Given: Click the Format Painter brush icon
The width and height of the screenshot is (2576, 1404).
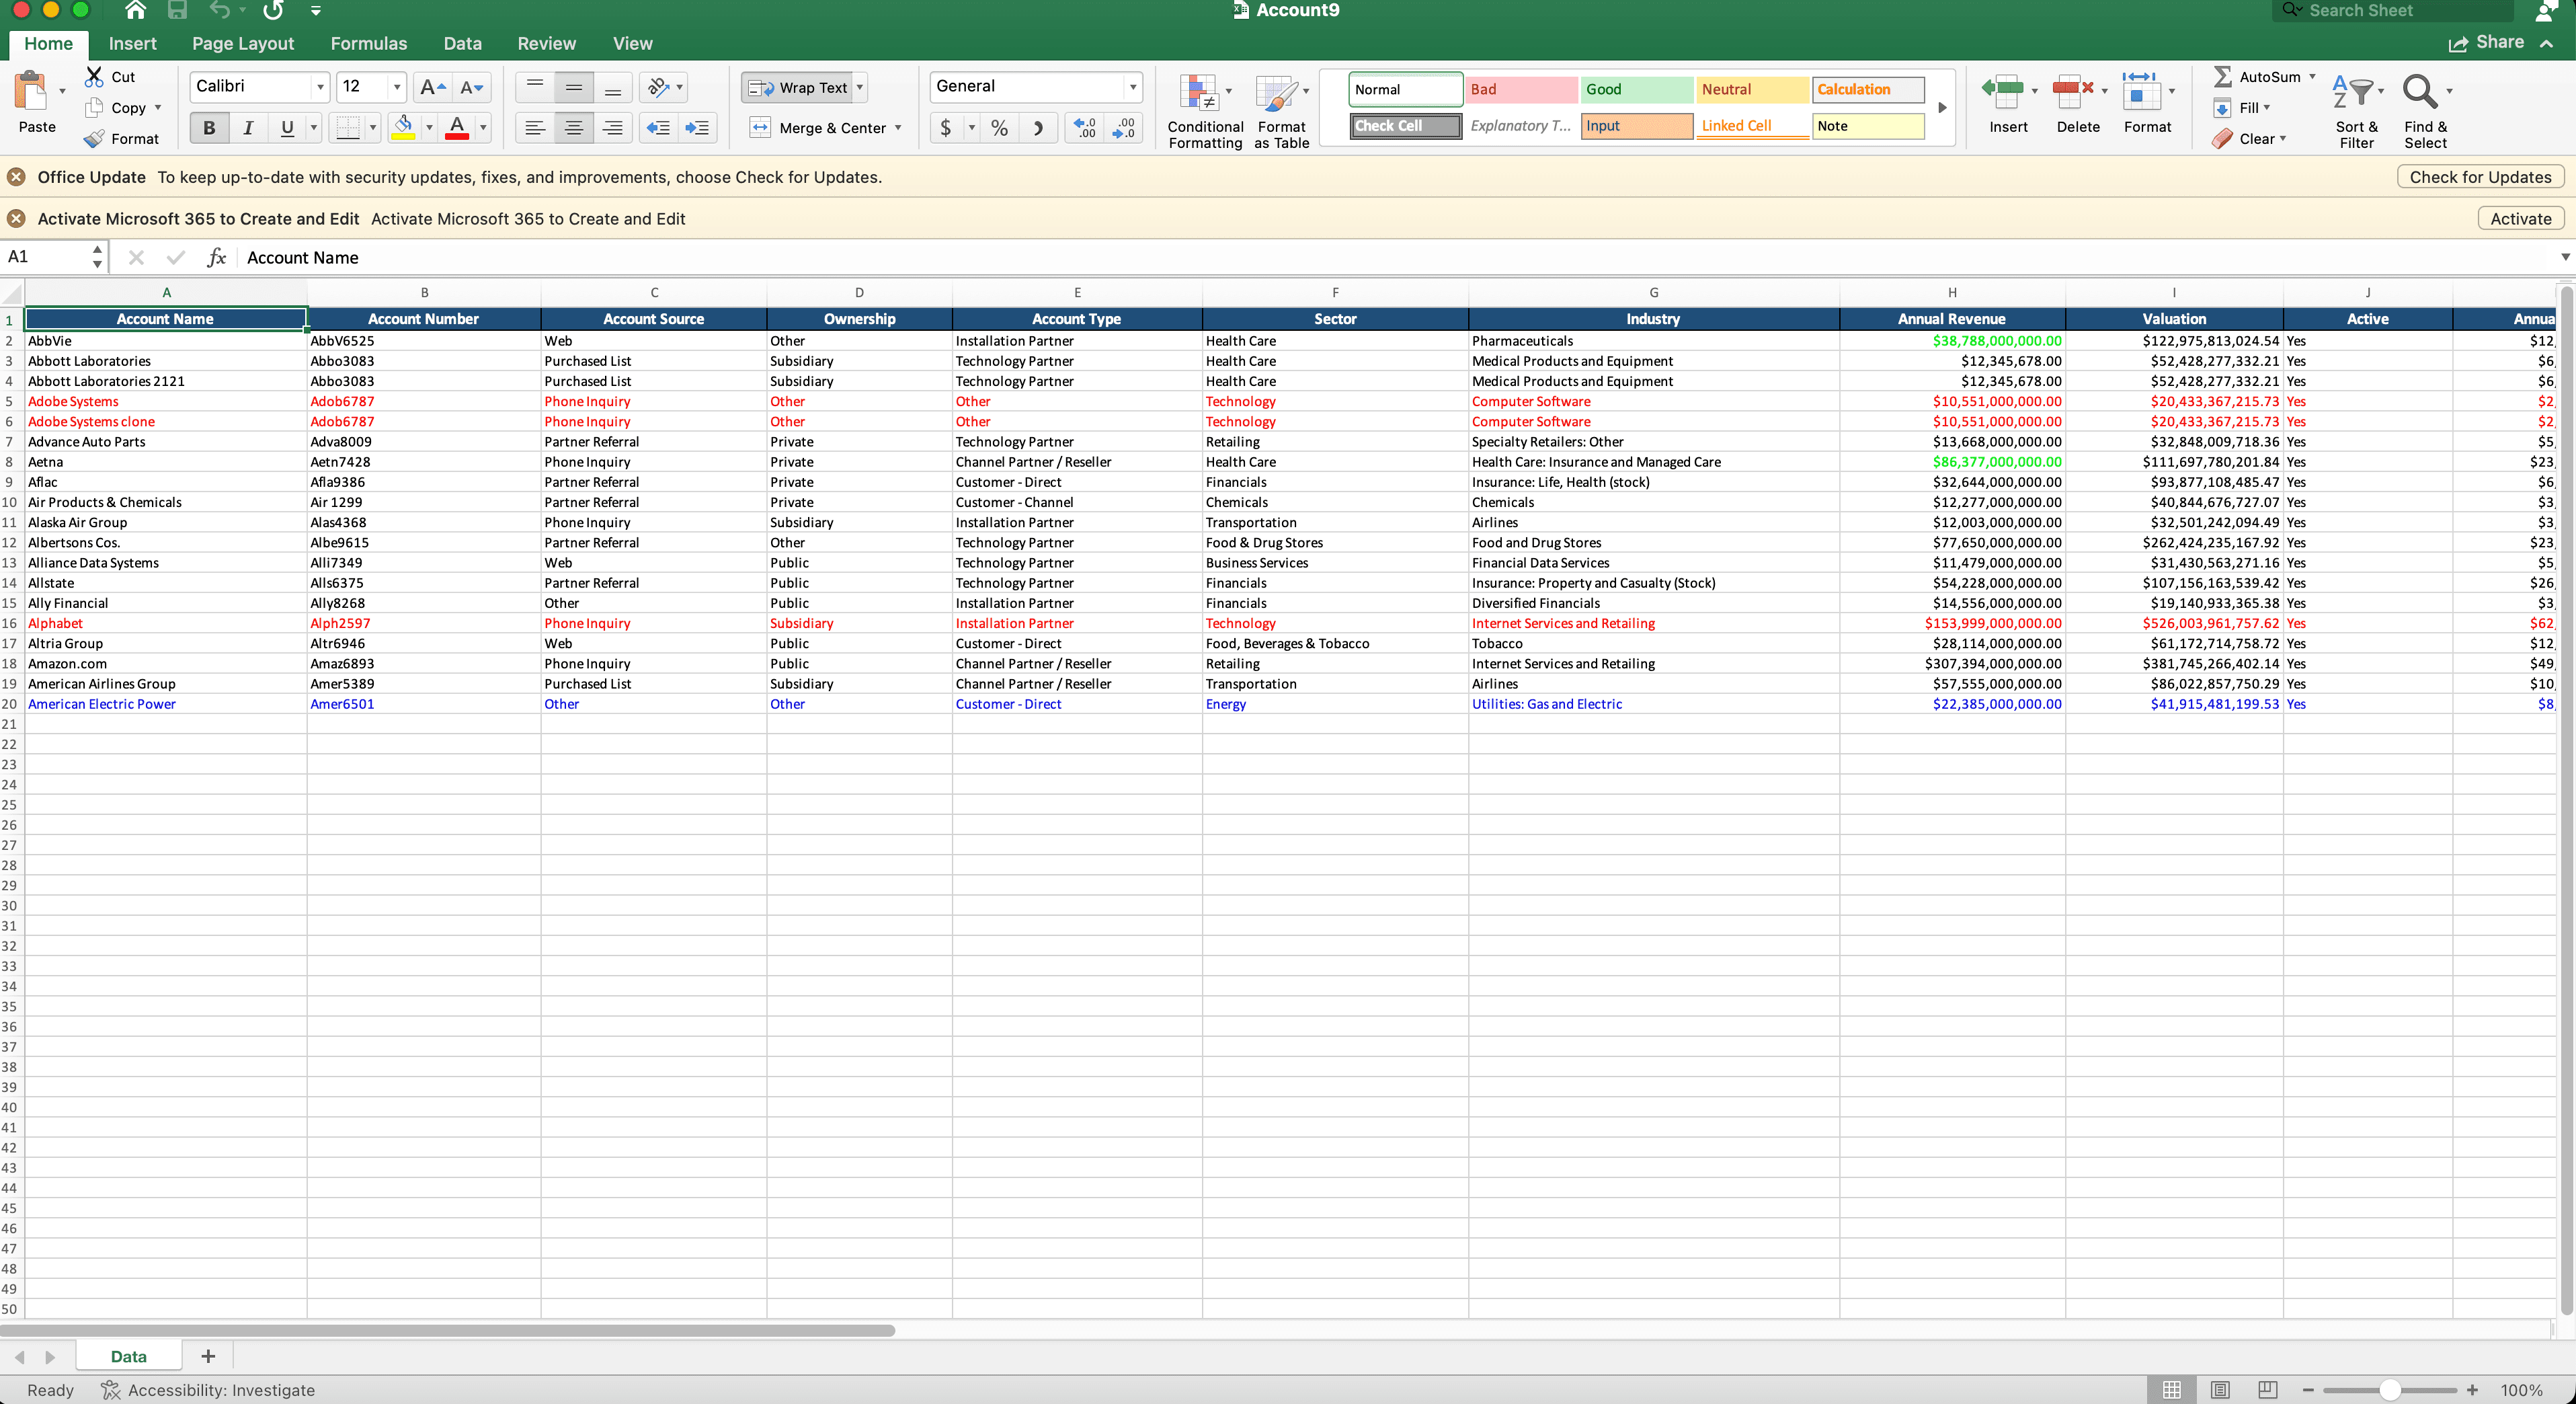Looking at the screenshot, I should point(94,139).
